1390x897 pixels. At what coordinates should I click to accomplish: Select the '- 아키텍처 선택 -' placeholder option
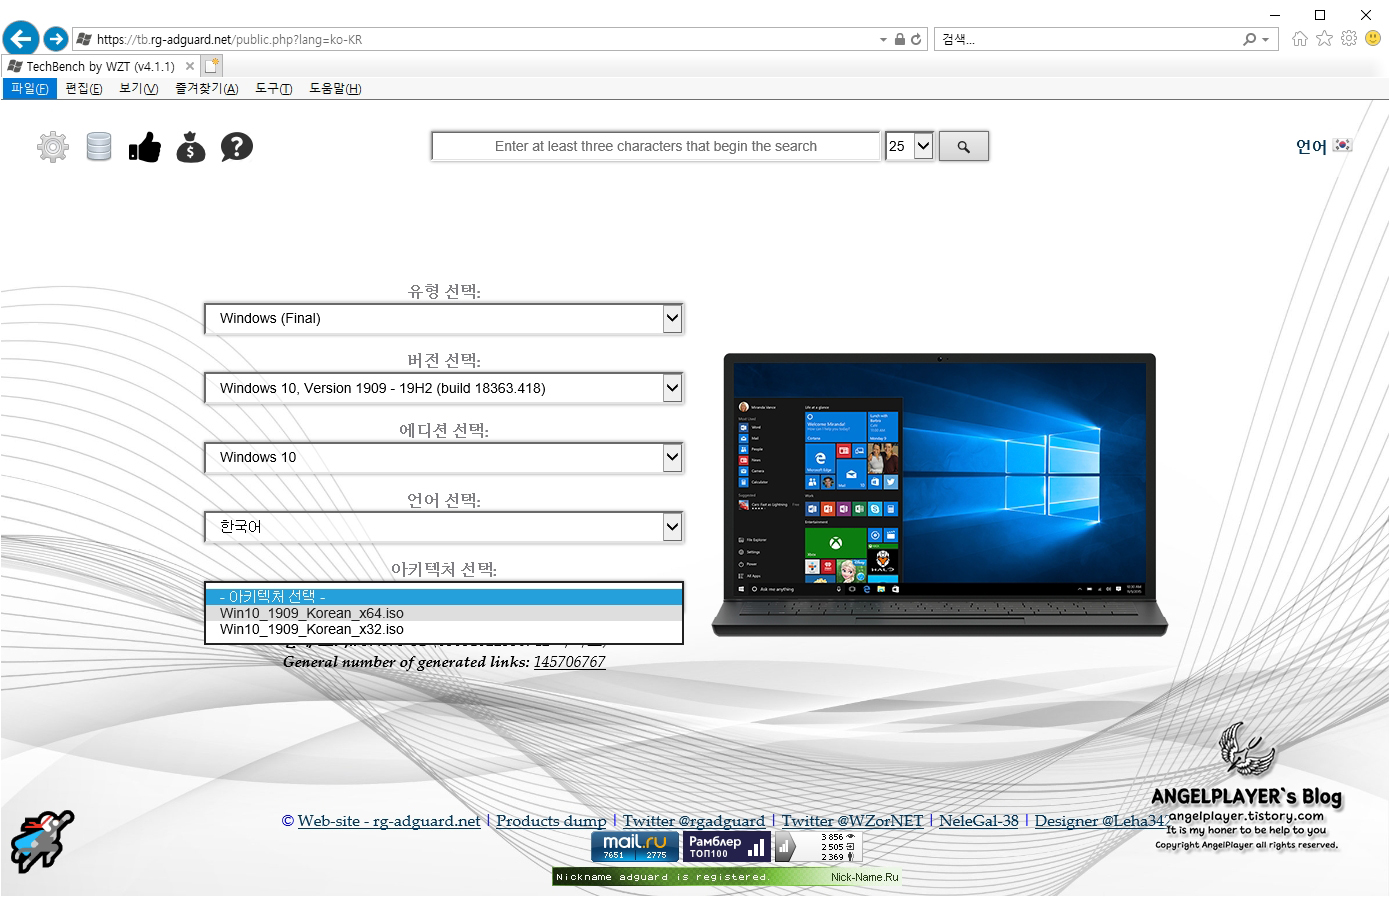coord(443,596)
